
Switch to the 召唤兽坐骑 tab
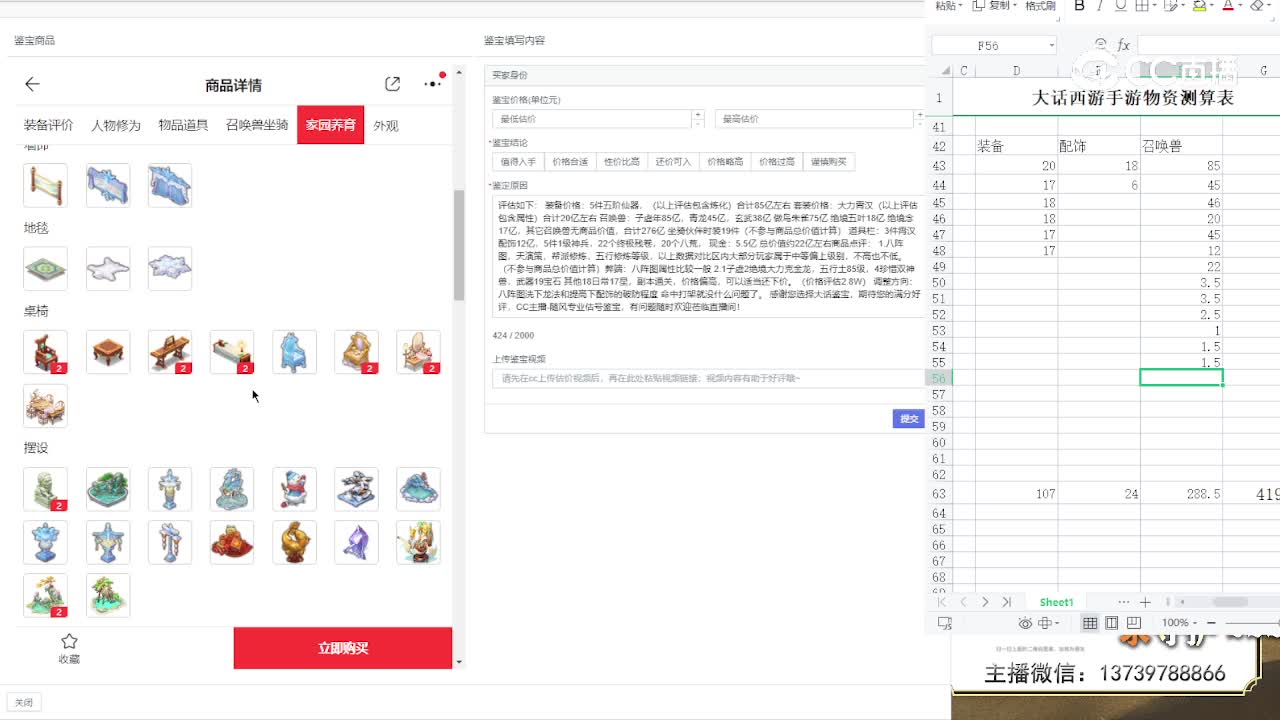tap(257, 125)
